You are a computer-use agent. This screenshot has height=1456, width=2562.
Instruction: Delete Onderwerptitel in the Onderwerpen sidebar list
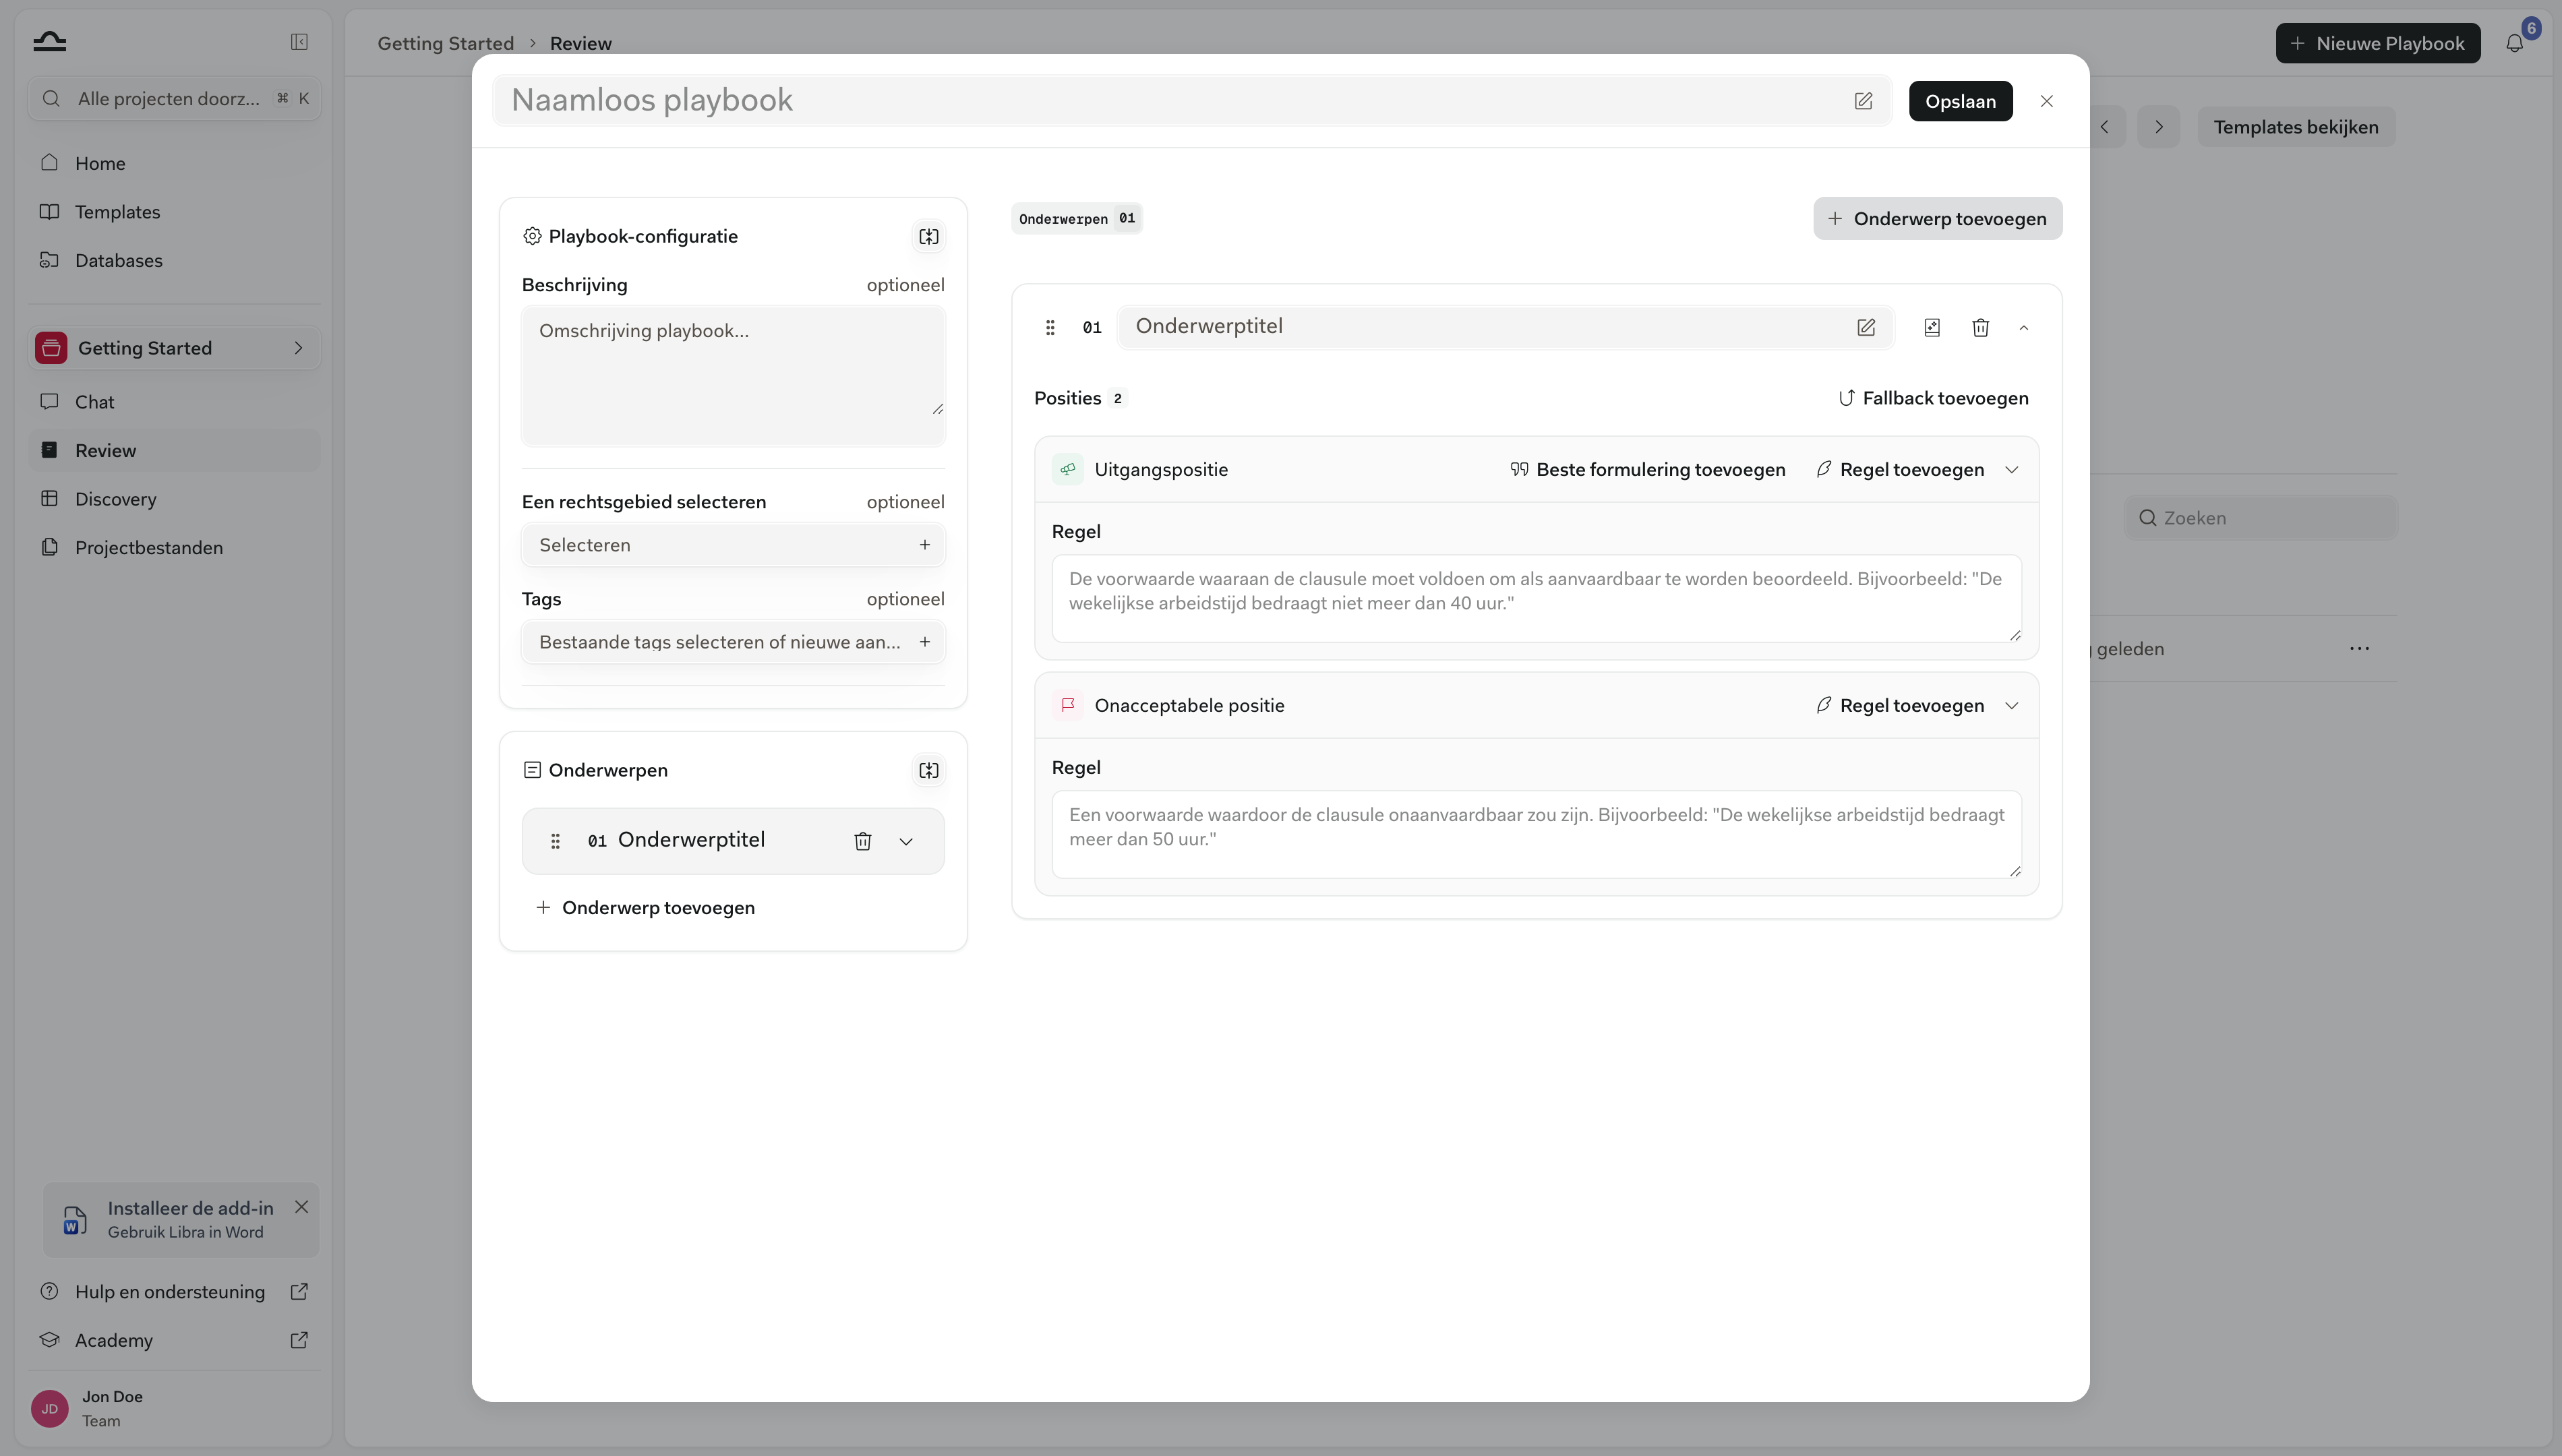tap(863, 841)
